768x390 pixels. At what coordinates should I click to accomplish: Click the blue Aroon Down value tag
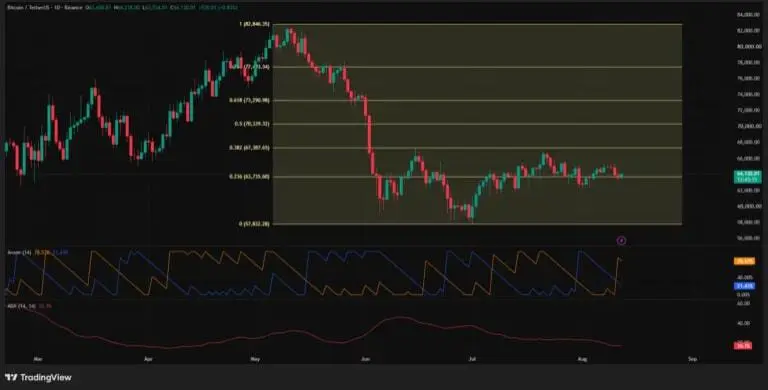744,286
